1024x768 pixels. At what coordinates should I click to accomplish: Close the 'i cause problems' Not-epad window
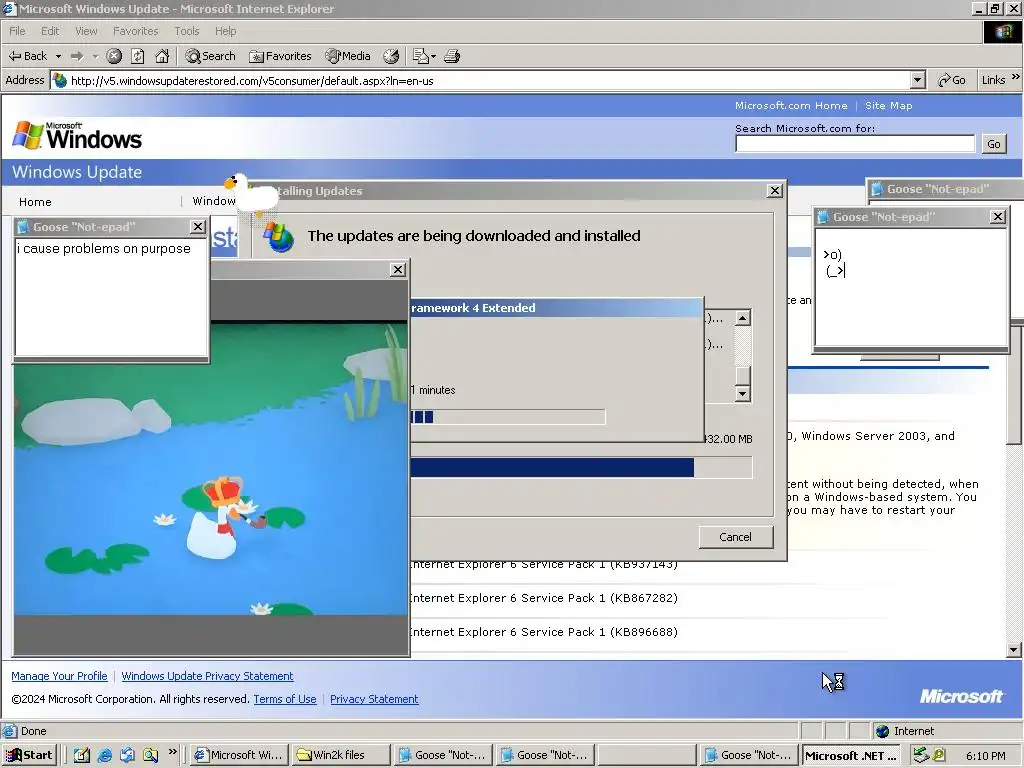(198, 227)
